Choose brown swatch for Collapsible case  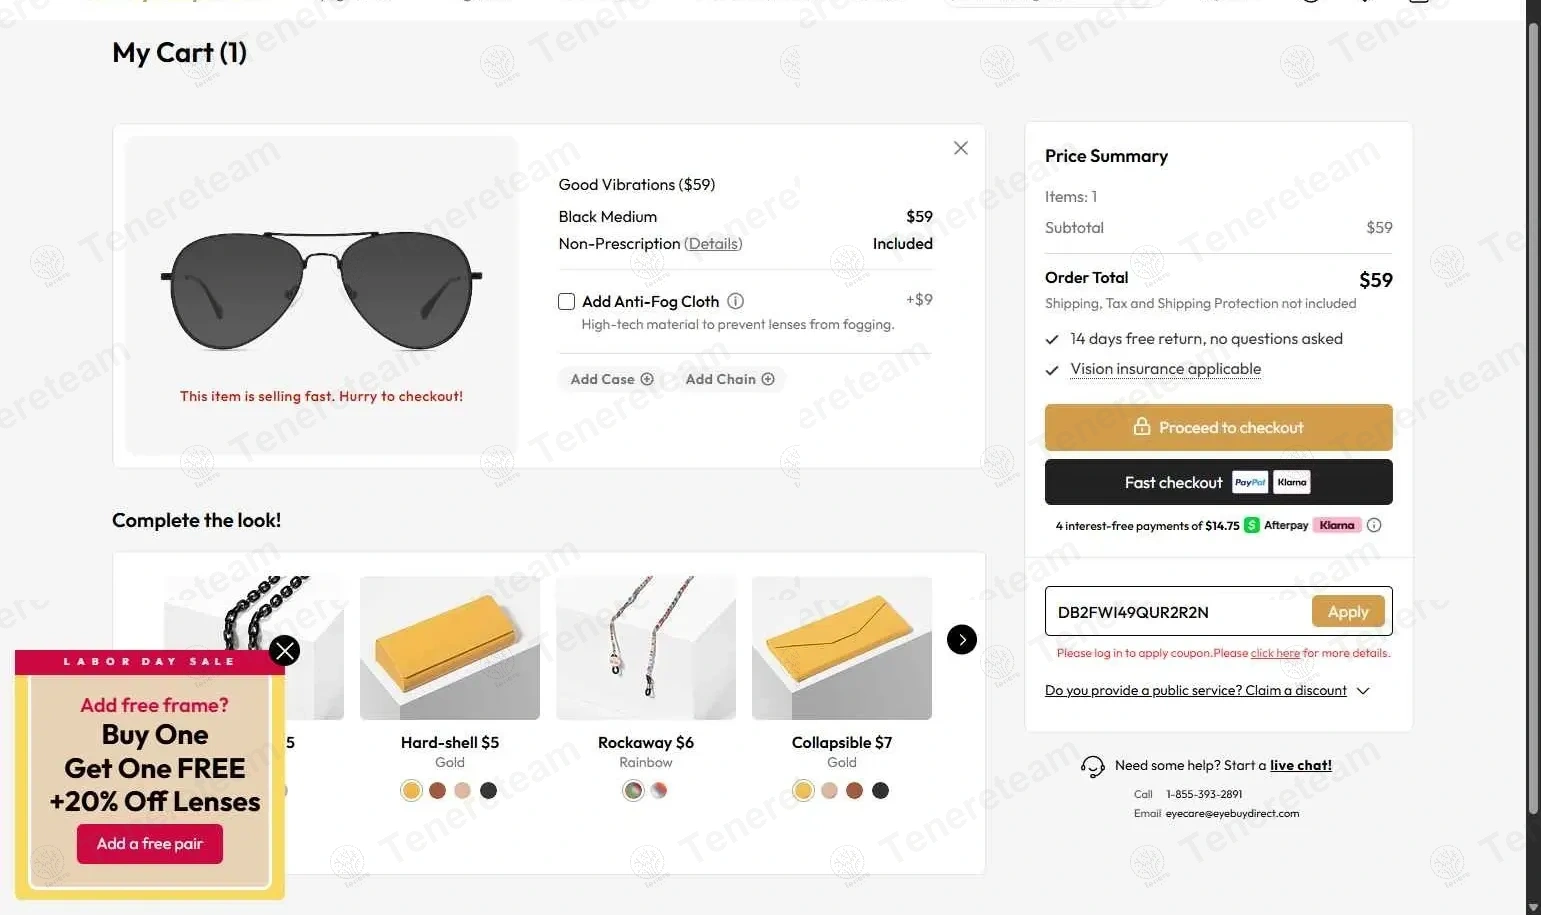854,791
